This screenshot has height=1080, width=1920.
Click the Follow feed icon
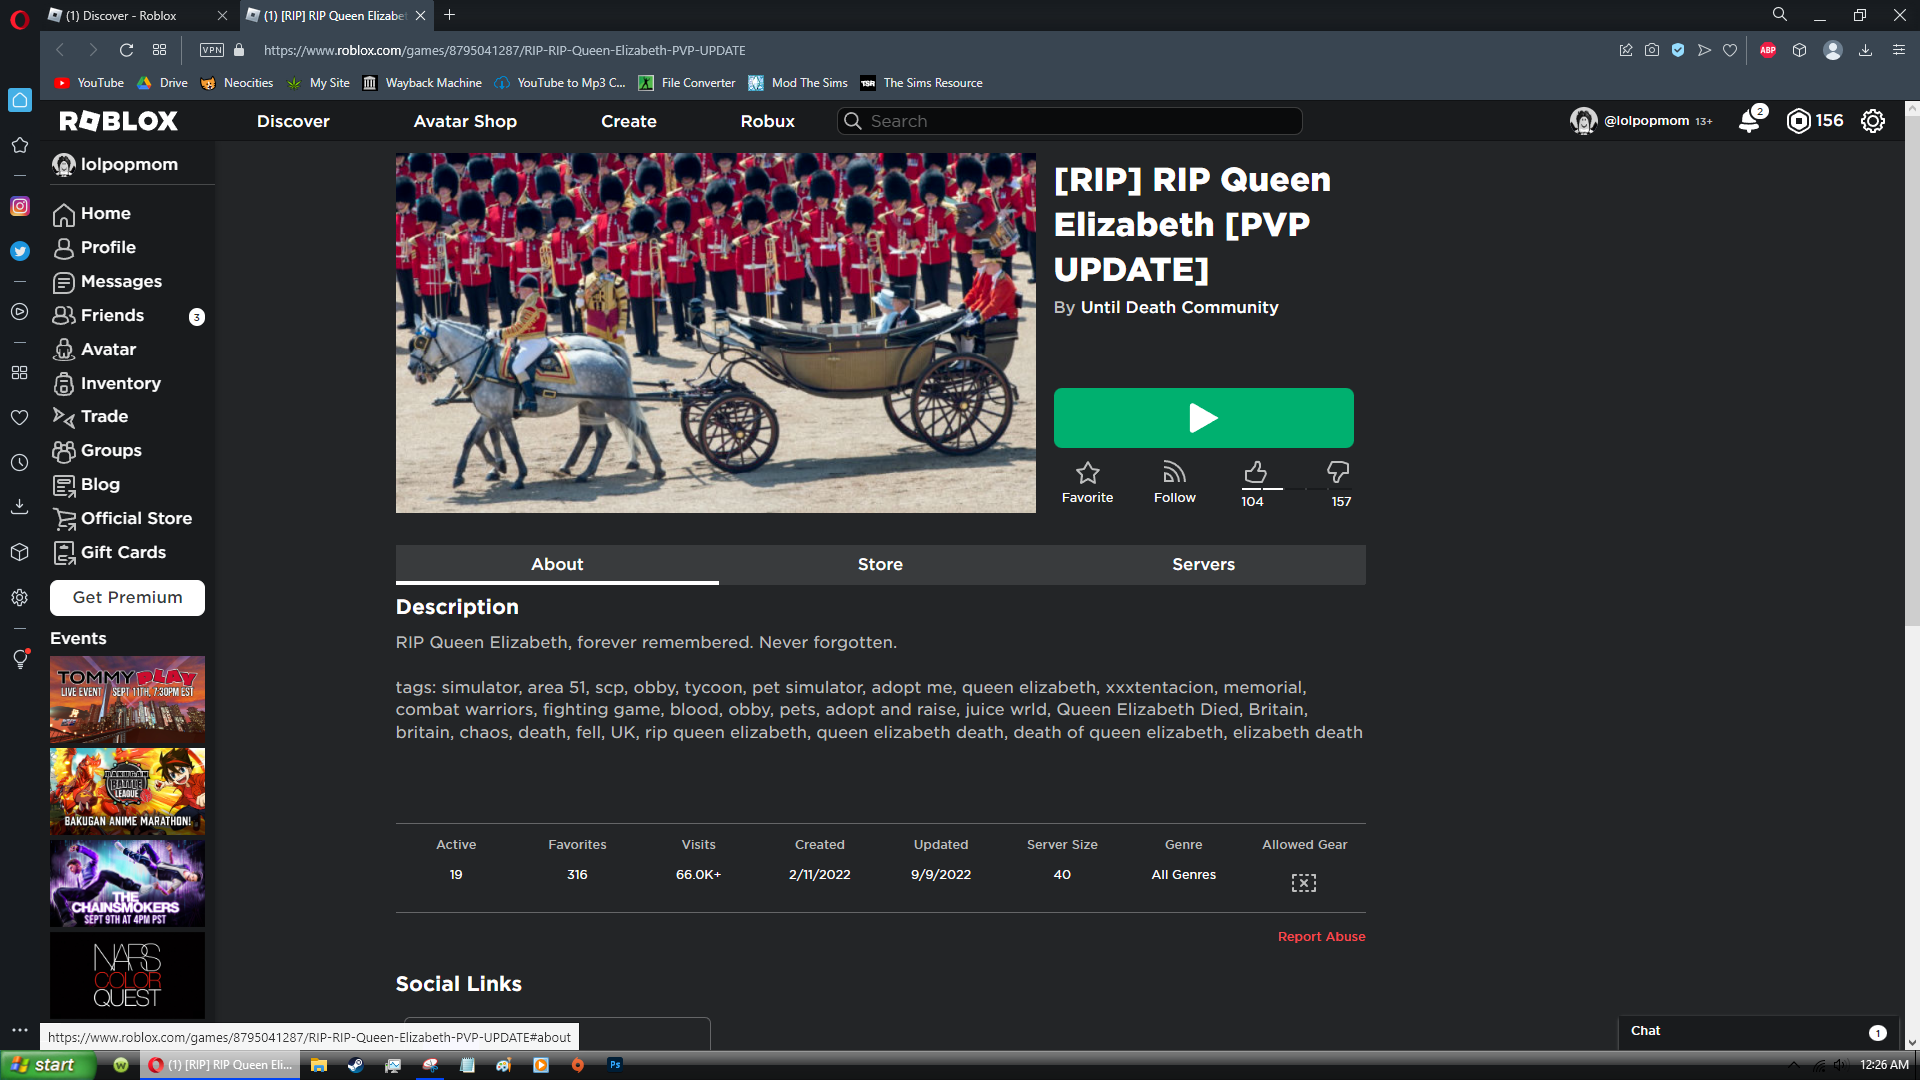1174,472
